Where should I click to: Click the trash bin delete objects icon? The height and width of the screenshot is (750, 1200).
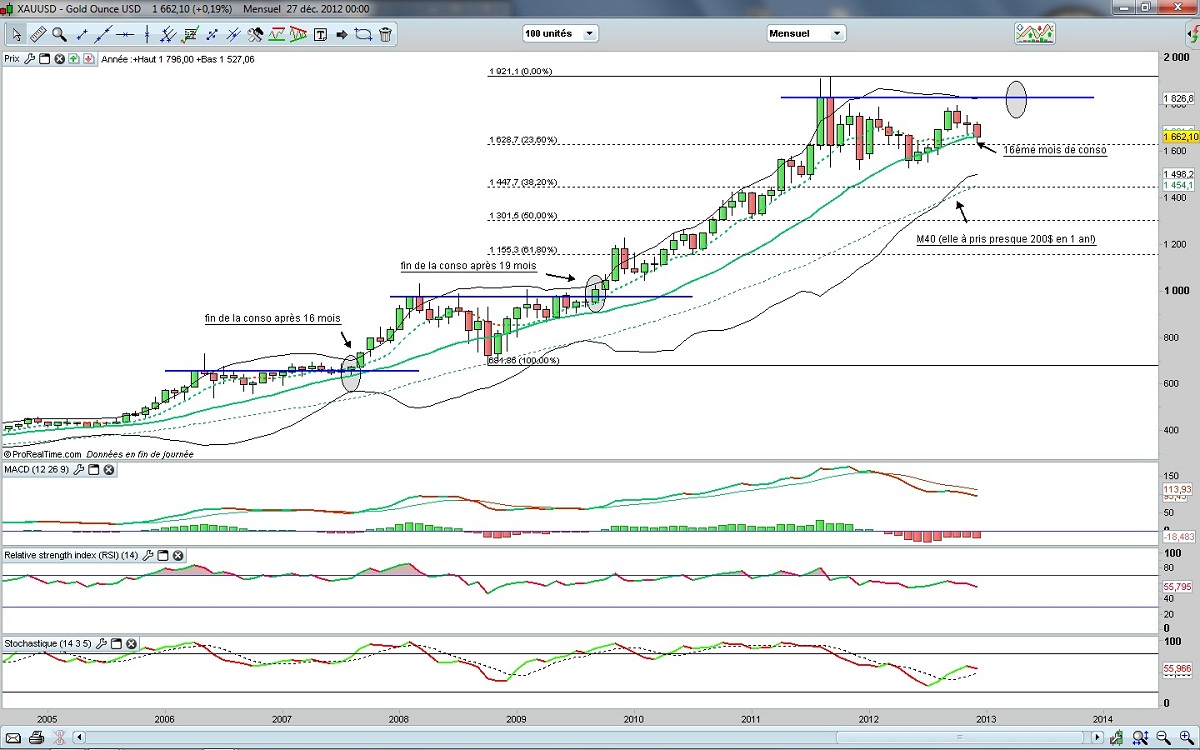[x=385, y=34]
